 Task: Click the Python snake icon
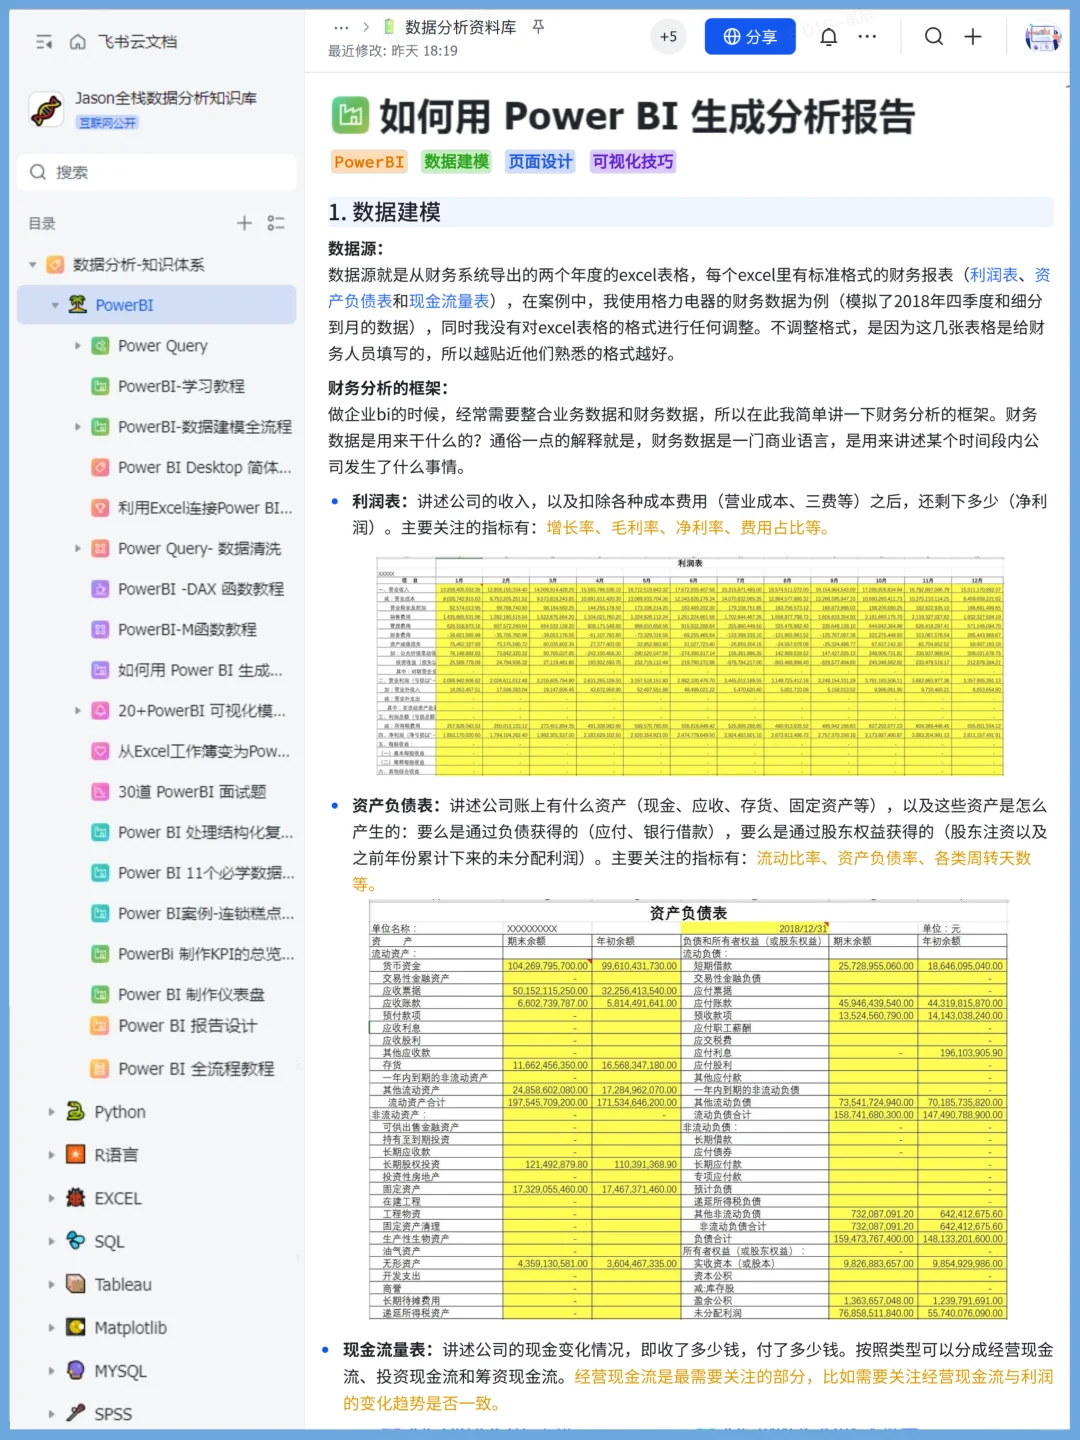click(75, 1111)
